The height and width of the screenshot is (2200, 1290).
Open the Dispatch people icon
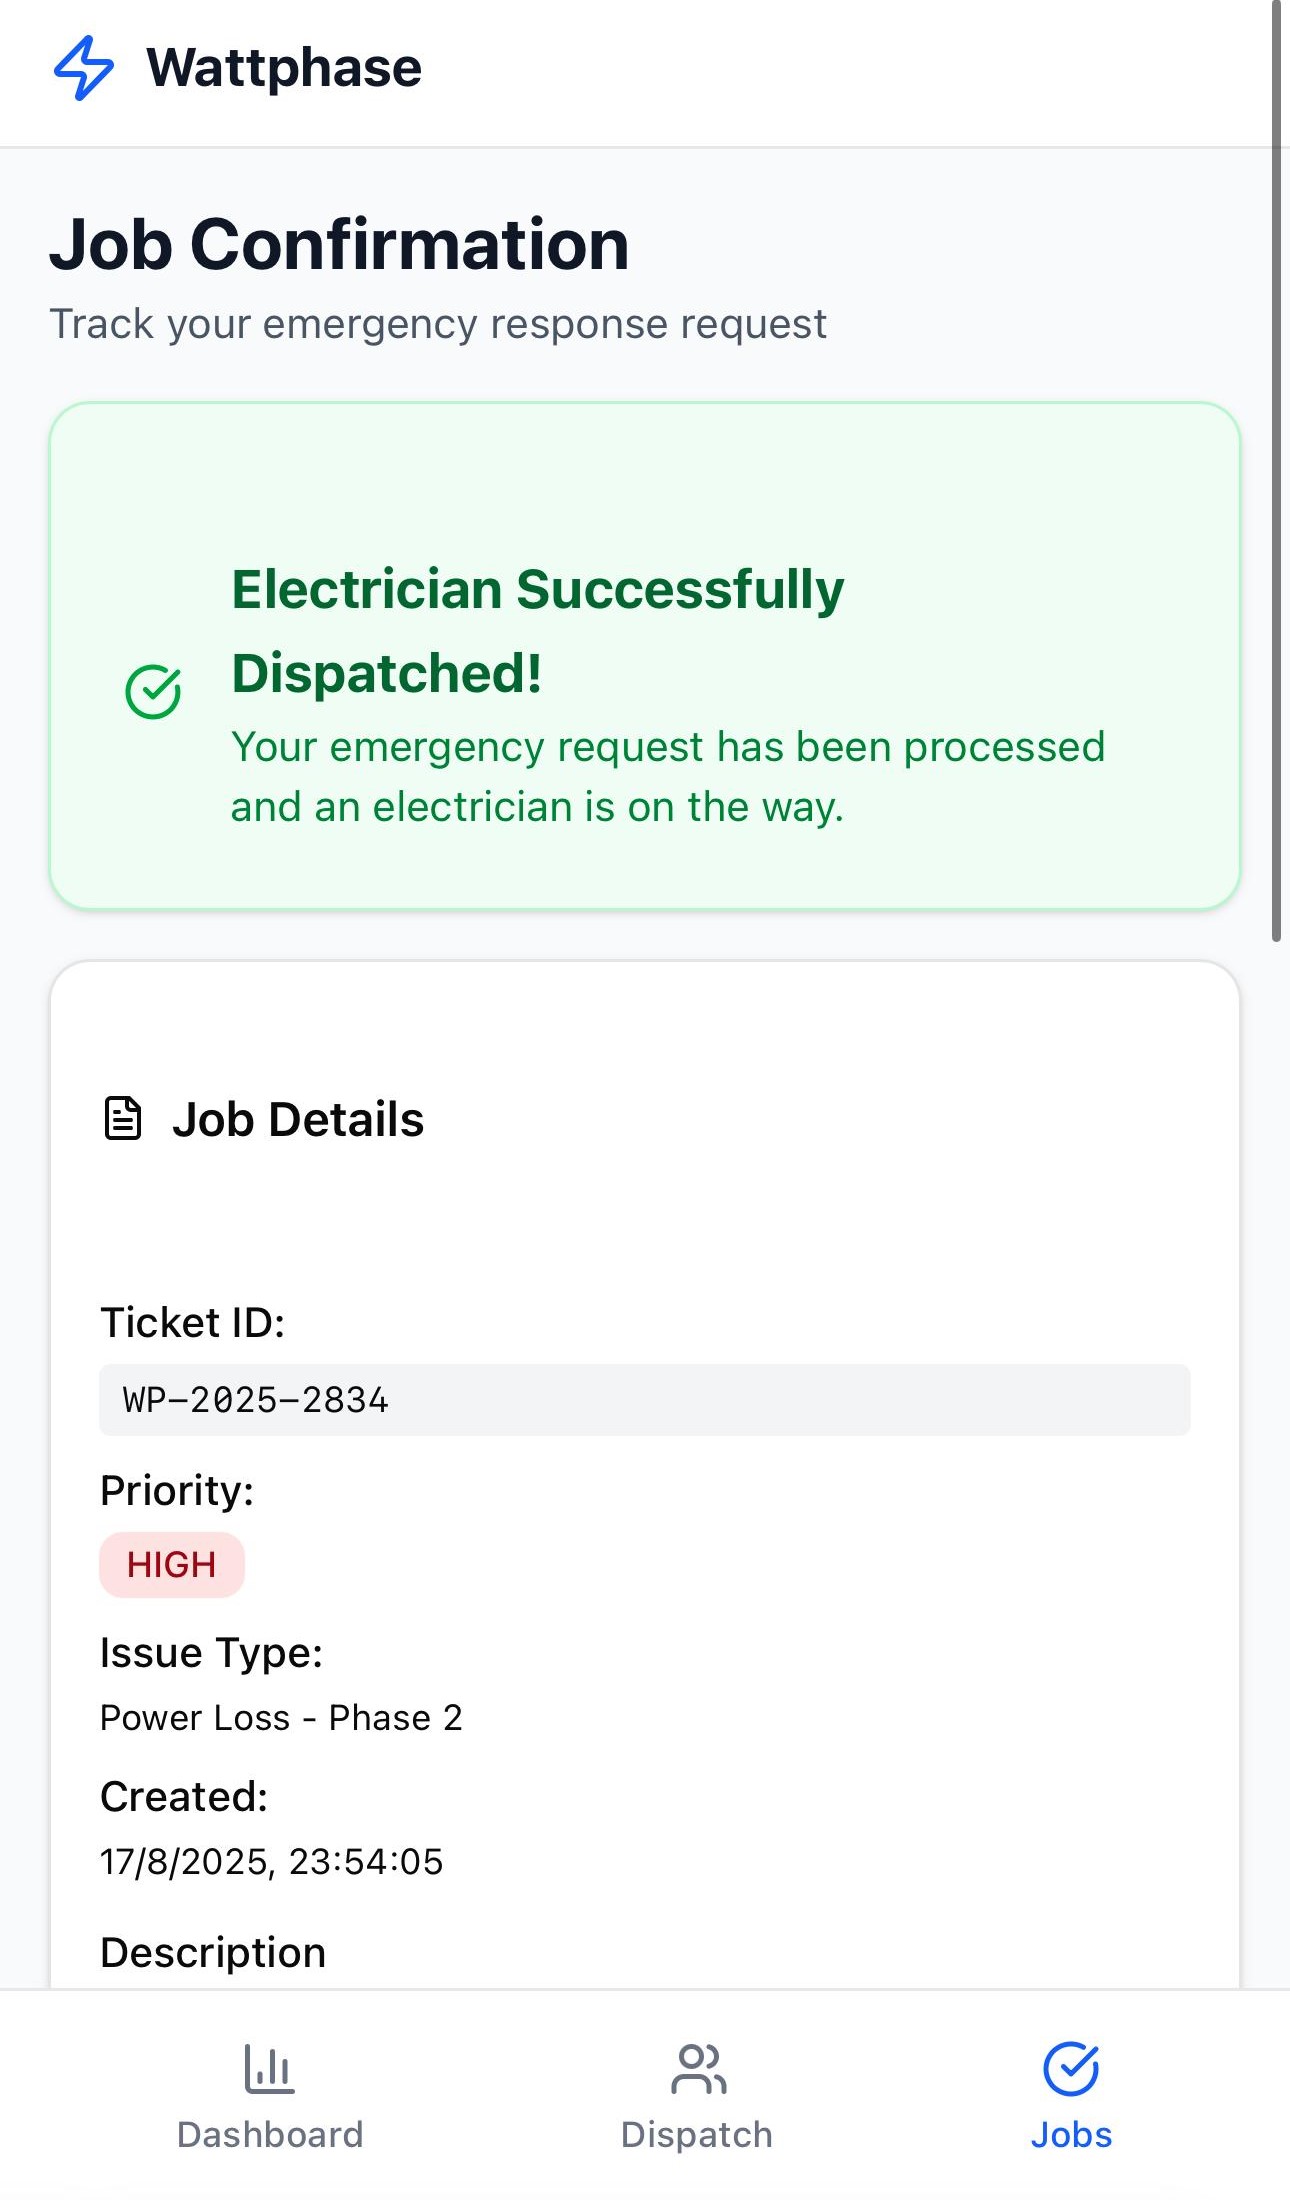coord(698,2069)
